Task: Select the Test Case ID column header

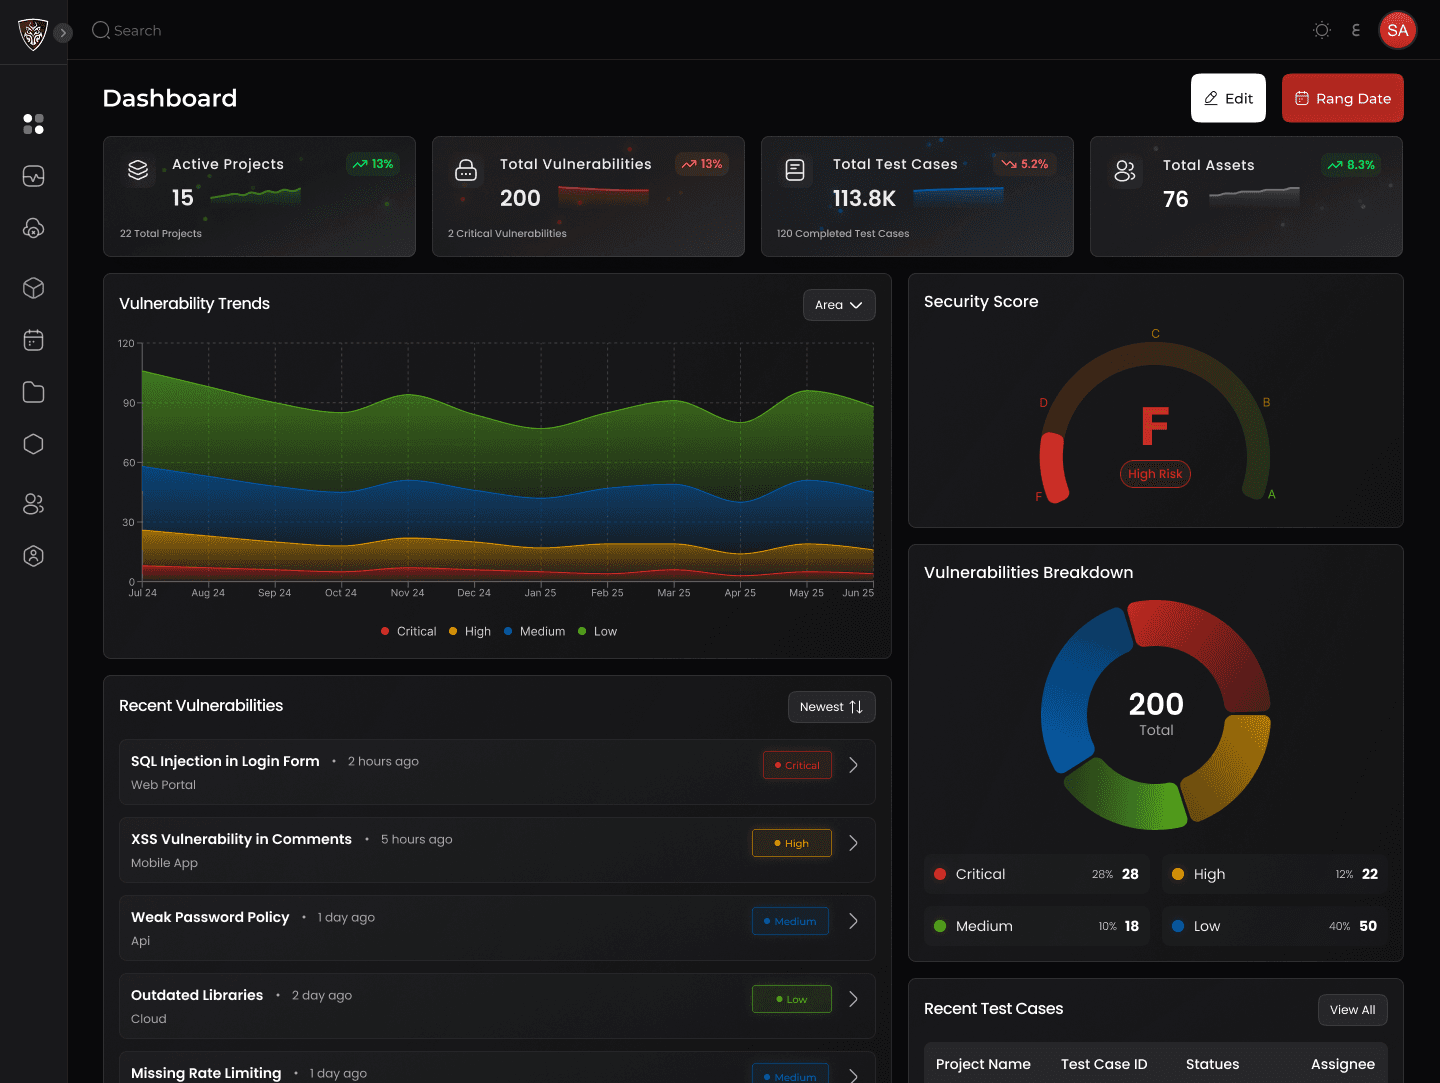Action: tap(1104, 1064)
